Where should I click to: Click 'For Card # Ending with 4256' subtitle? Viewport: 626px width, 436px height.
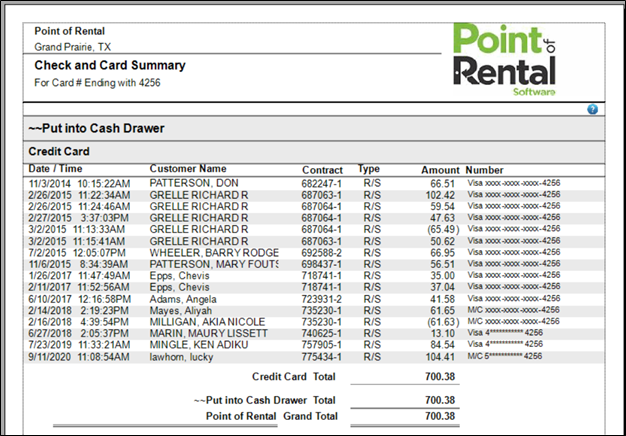pos(97,83)
